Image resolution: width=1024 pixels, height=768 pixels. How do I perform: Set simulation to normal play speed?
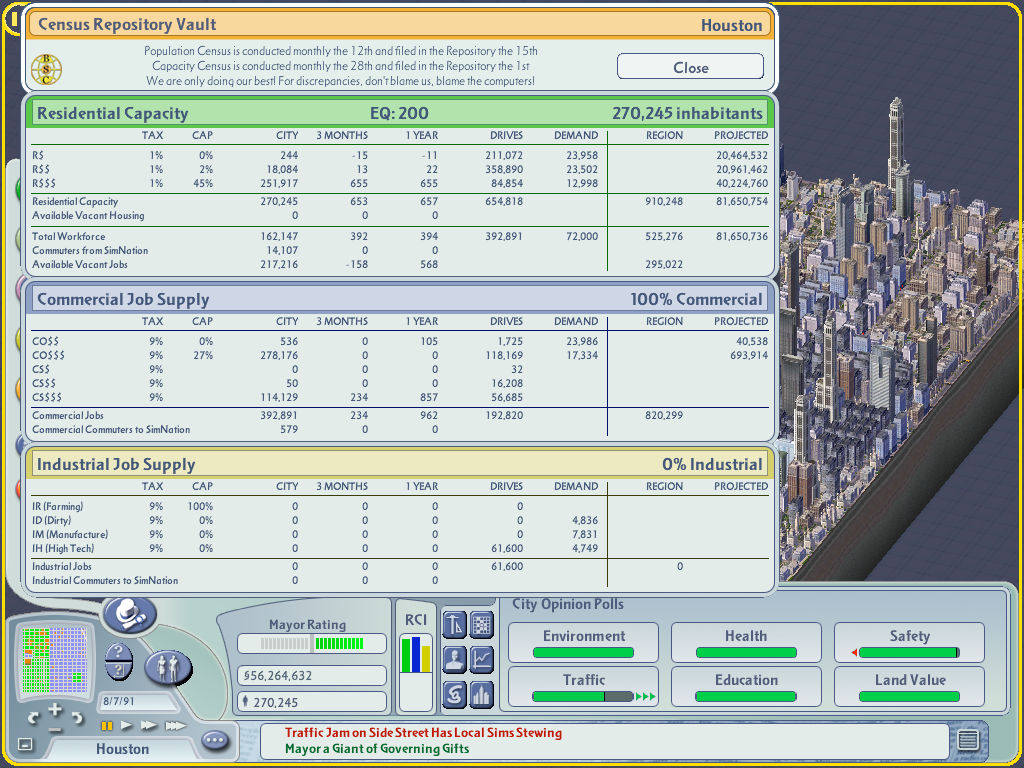pos(127,726)
